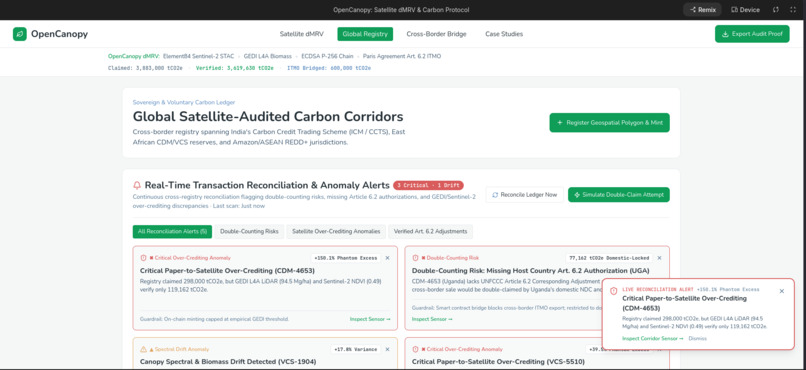Image resolution: width=806 pixels, height=370 pixels.
Task: Click Dismiss link in live alert popup
Action: click(698, 339)
